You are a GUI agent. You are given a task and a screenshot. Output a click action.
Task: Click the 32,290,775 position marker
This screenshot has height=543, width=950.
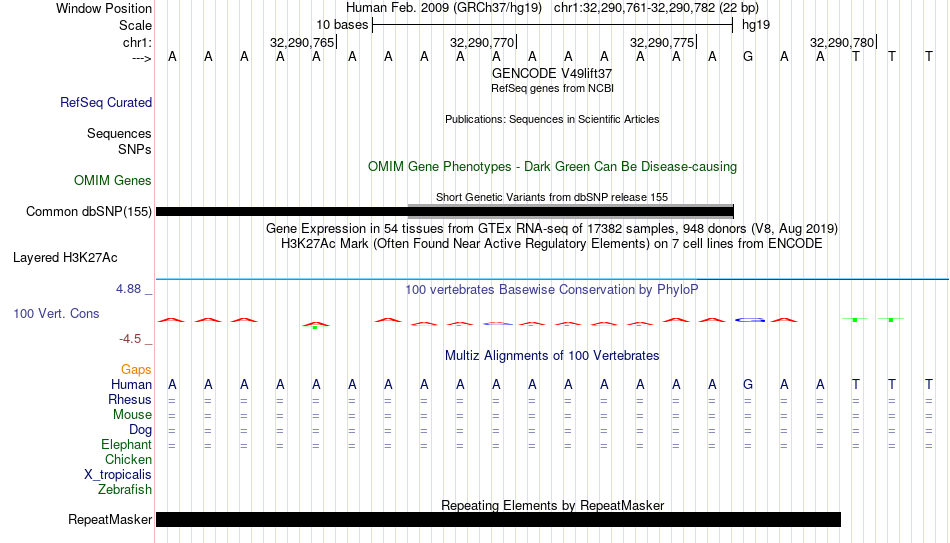[662, 42]
